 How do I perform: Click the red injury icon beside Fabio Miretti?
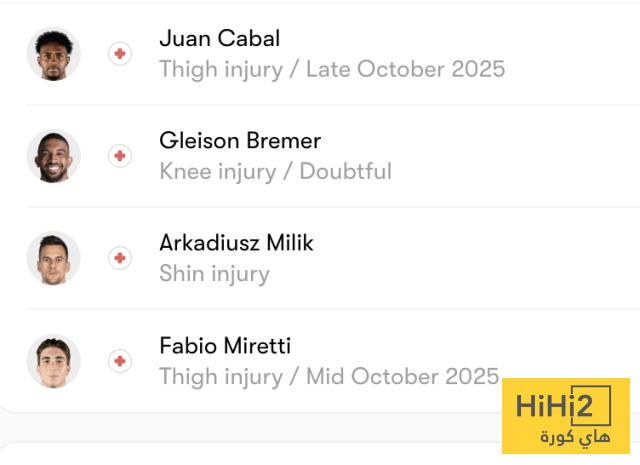click(x=120, y=360)
